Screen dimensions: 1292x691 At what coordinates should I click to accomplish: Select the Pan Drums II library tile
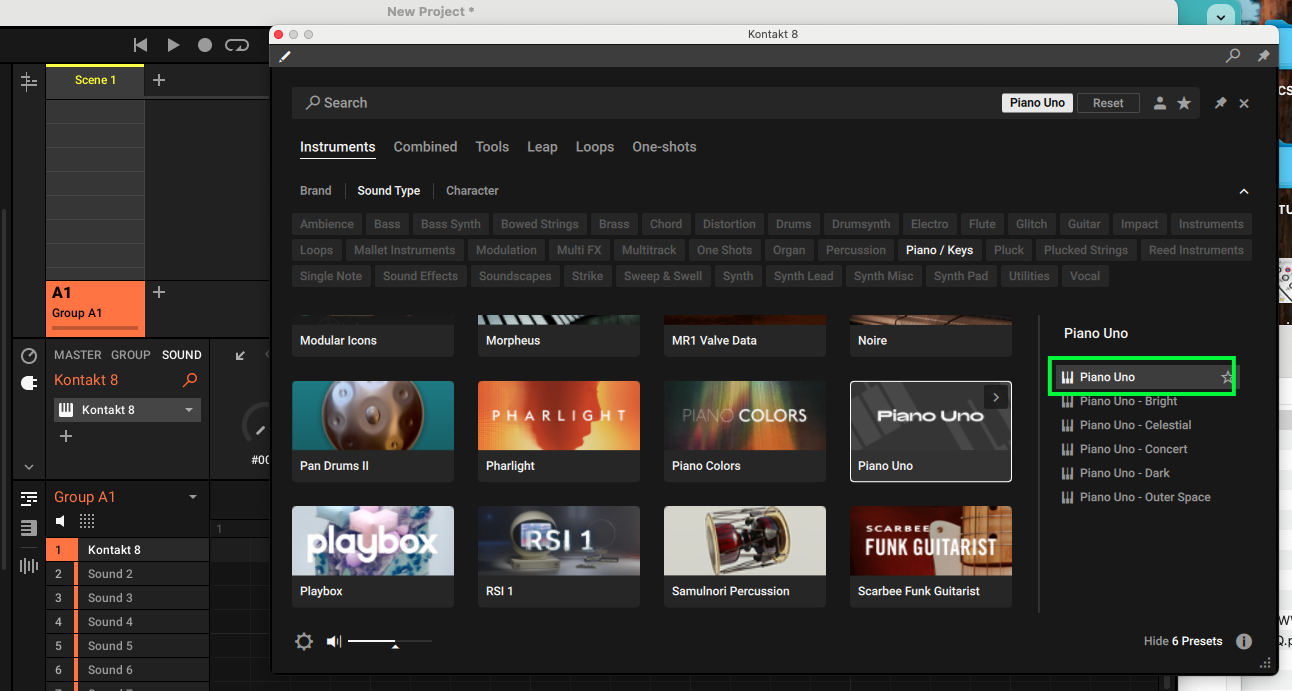point(373,431)
